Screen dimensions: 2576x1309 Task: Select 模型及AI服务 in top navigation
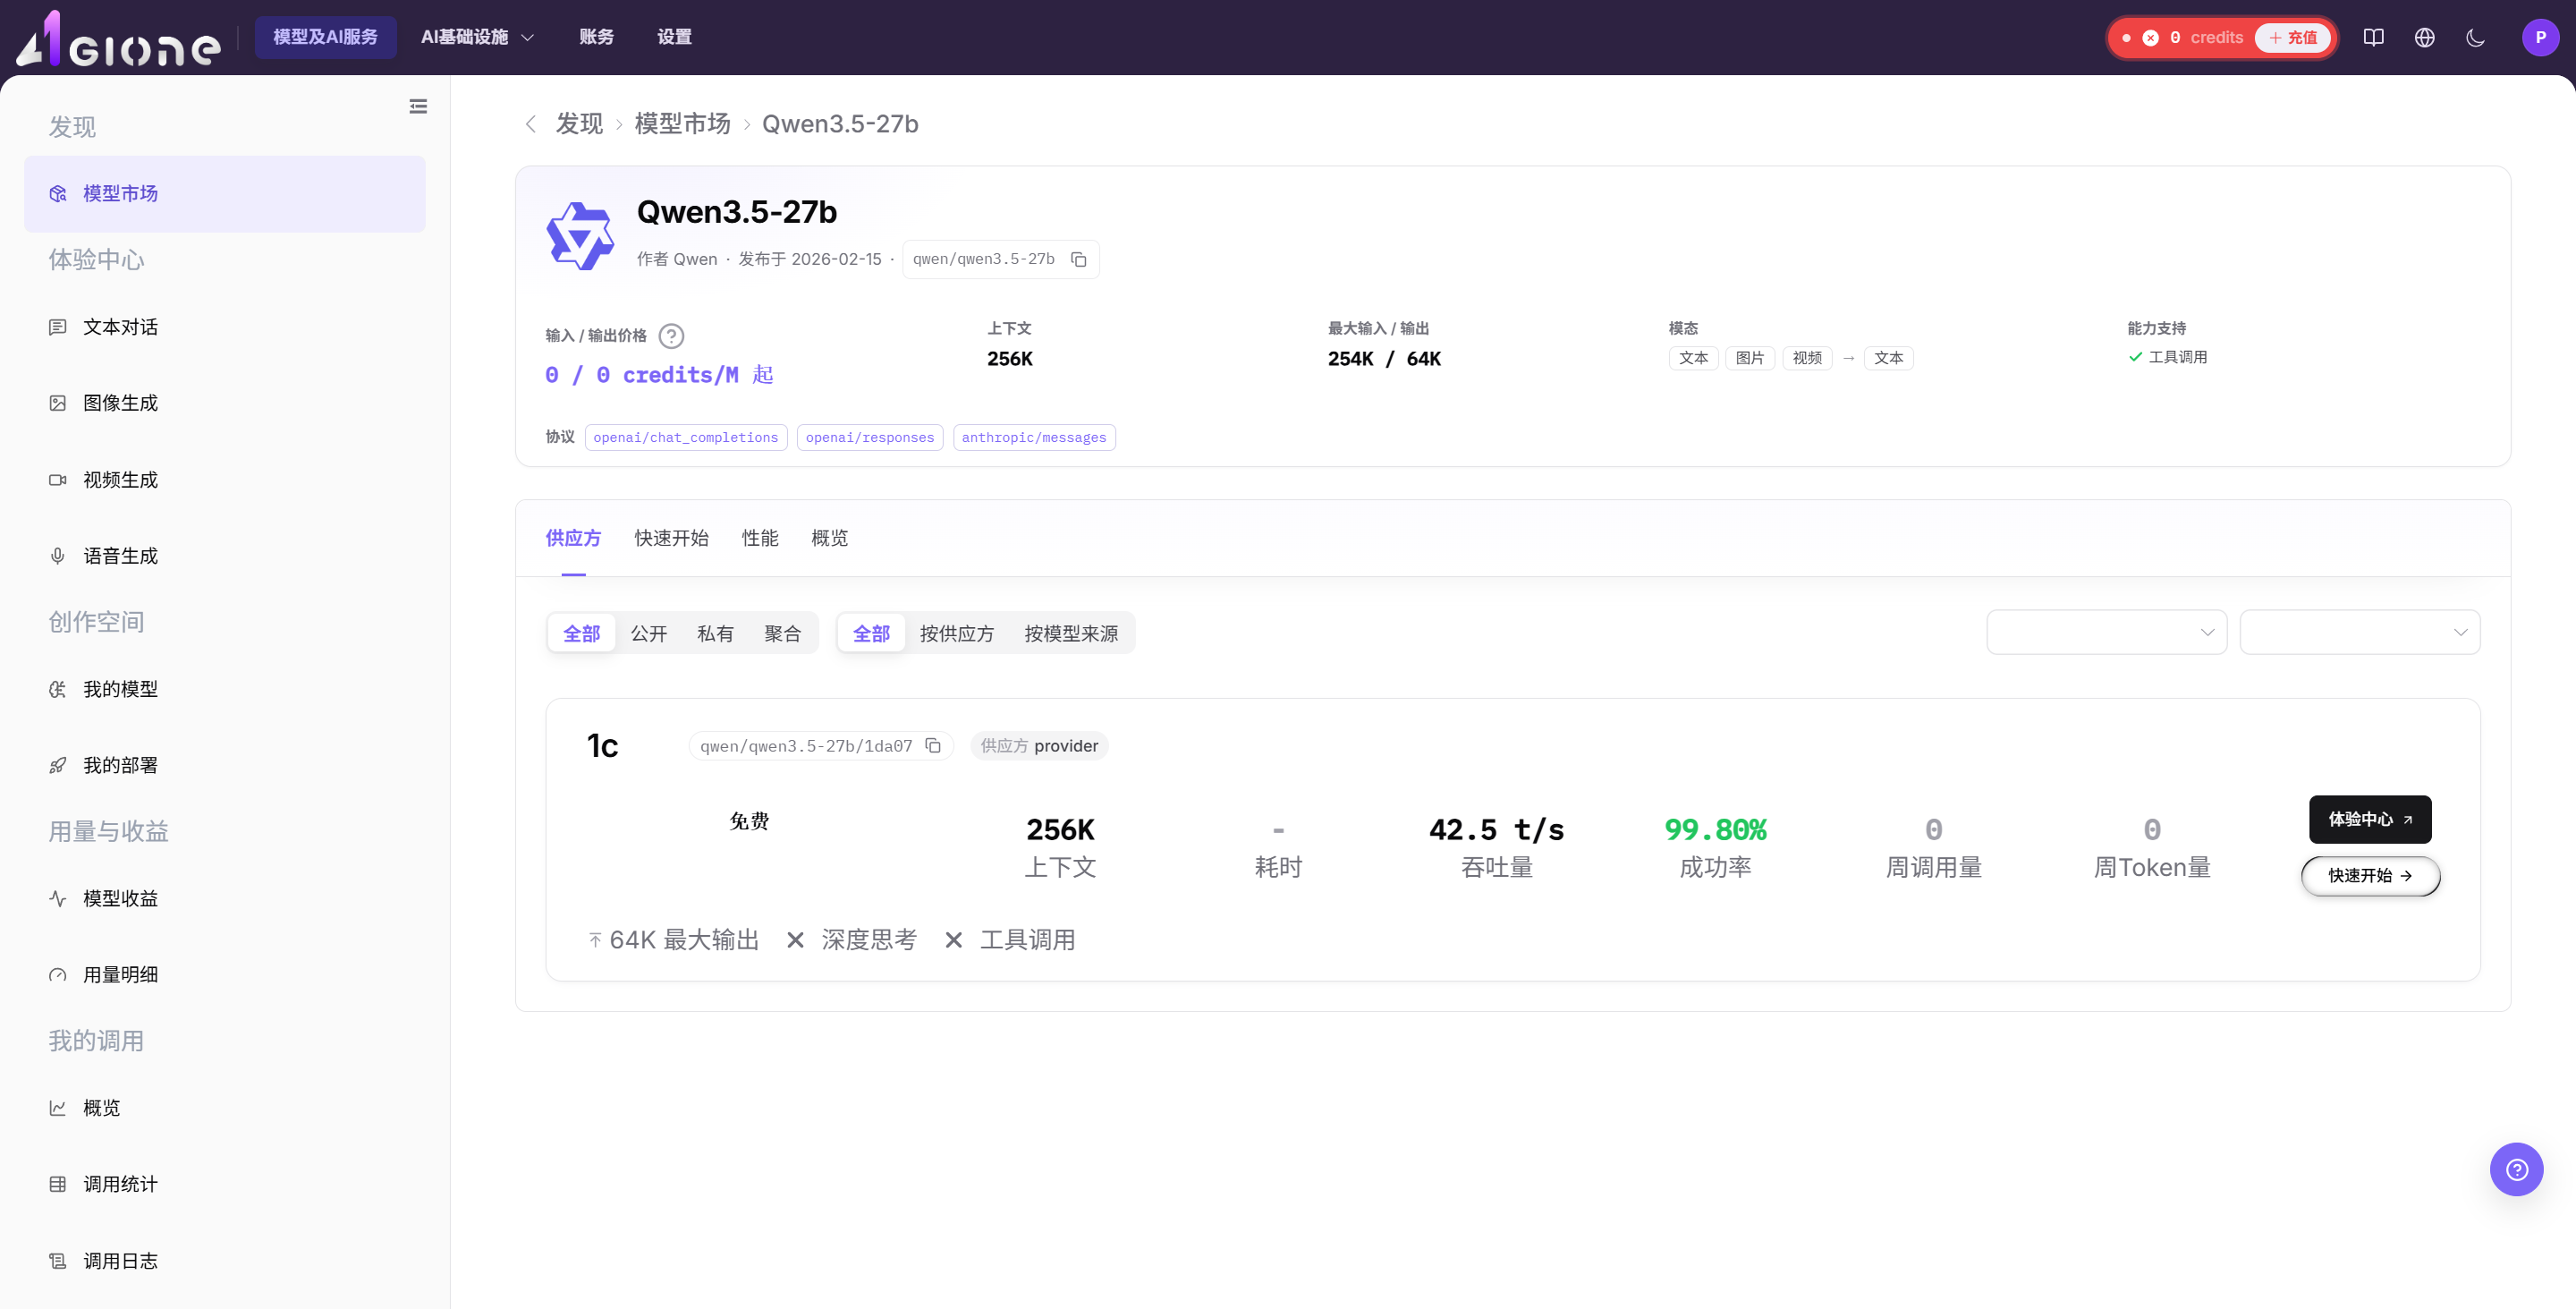pos(325,37)
